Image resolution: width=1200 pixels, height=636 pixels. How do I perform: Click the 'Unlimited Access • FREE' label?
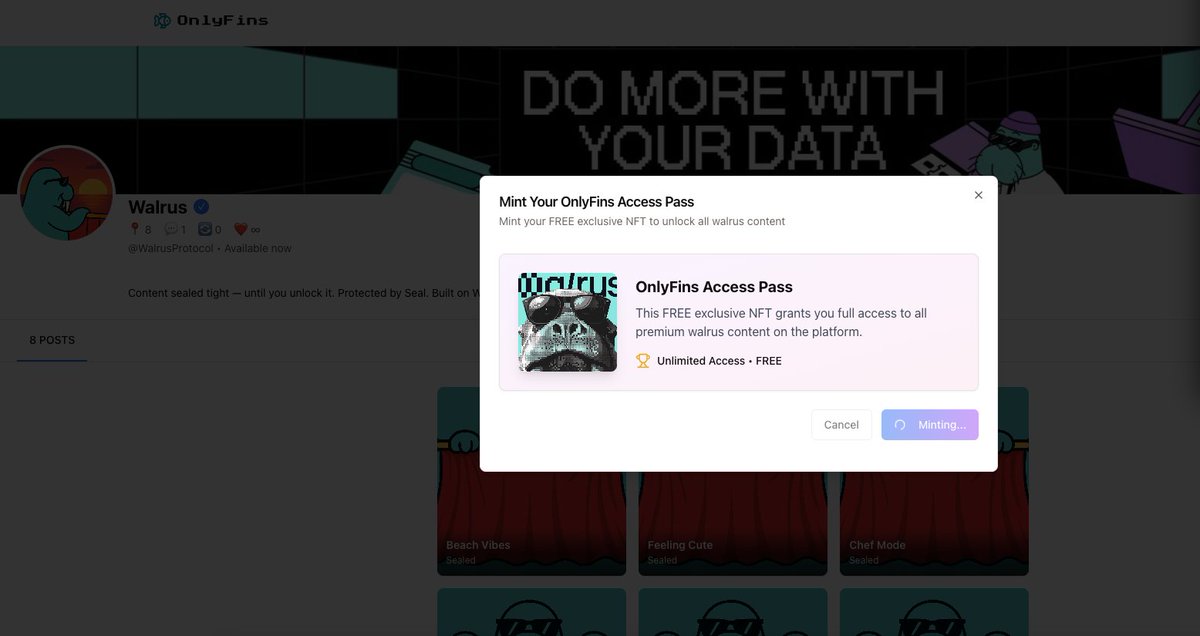719,361
